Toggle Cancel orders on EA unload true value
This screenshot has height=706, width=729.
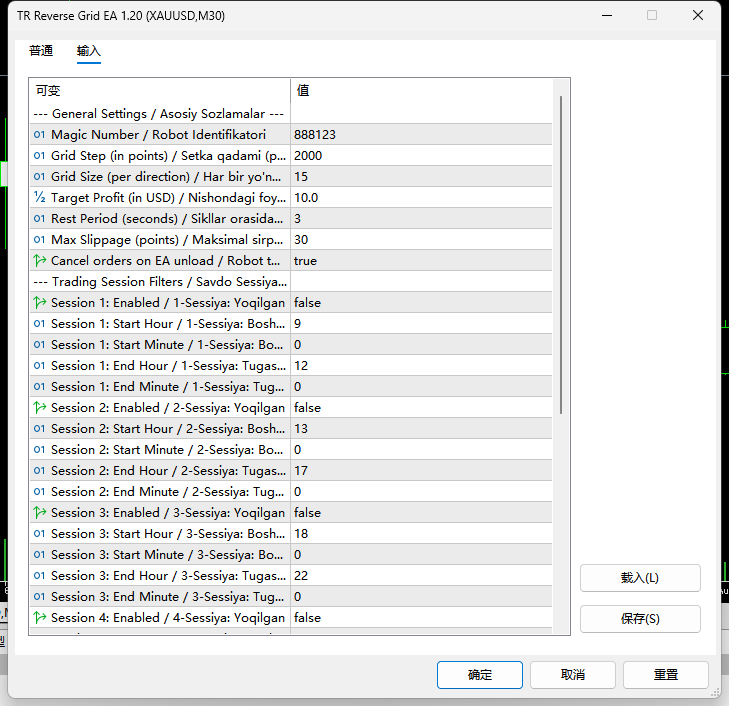click(421, 261)
